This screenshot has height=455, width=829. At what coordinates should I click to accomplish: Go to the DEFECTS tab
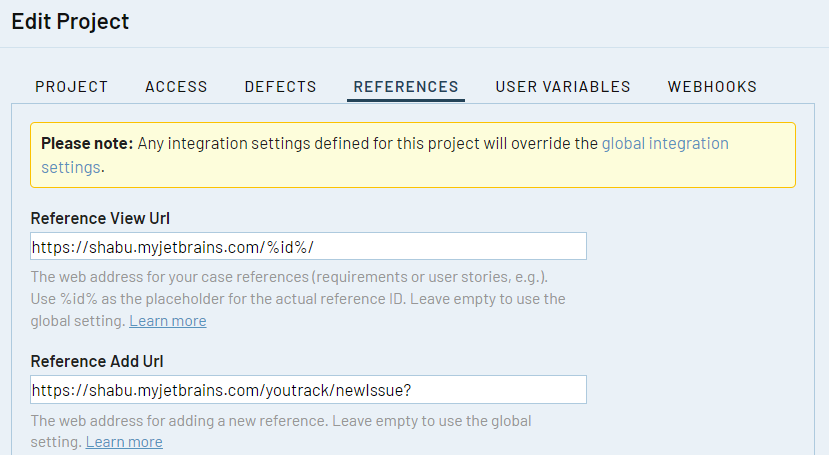click(x=280, y=87)
